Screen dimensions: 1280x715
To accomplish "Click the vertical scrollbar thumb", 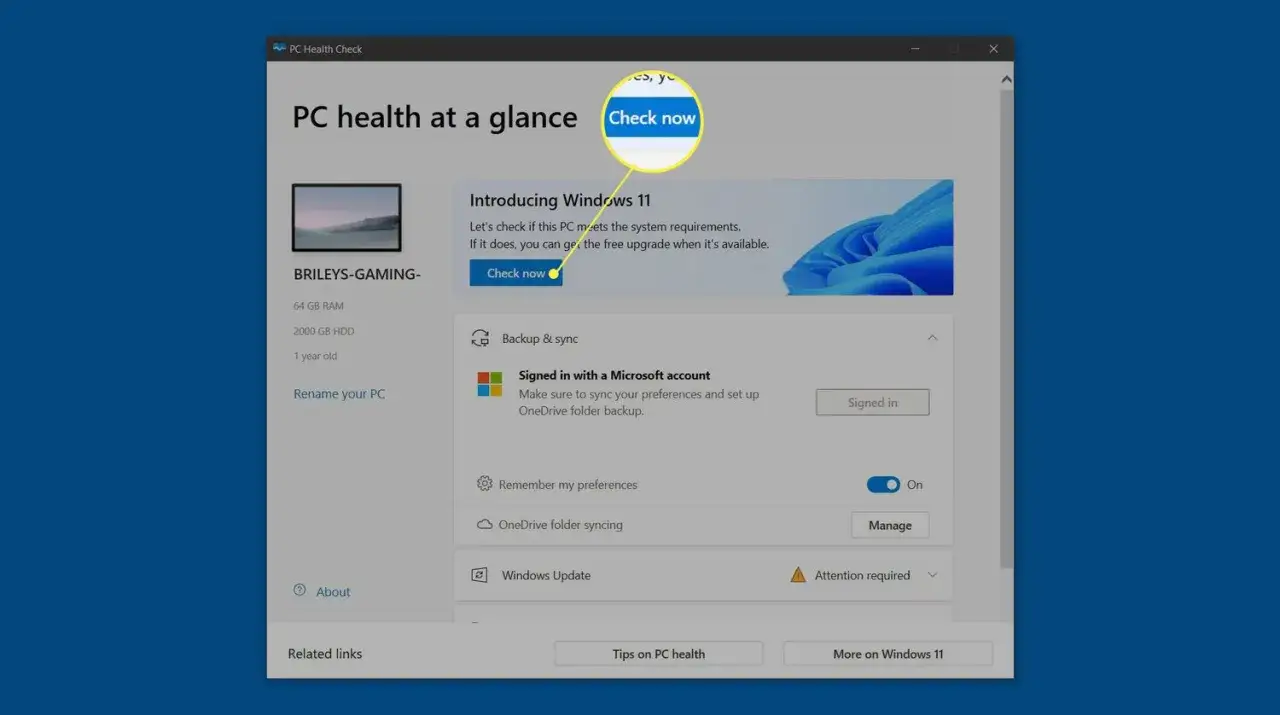I will click(x=1006, y=330).
